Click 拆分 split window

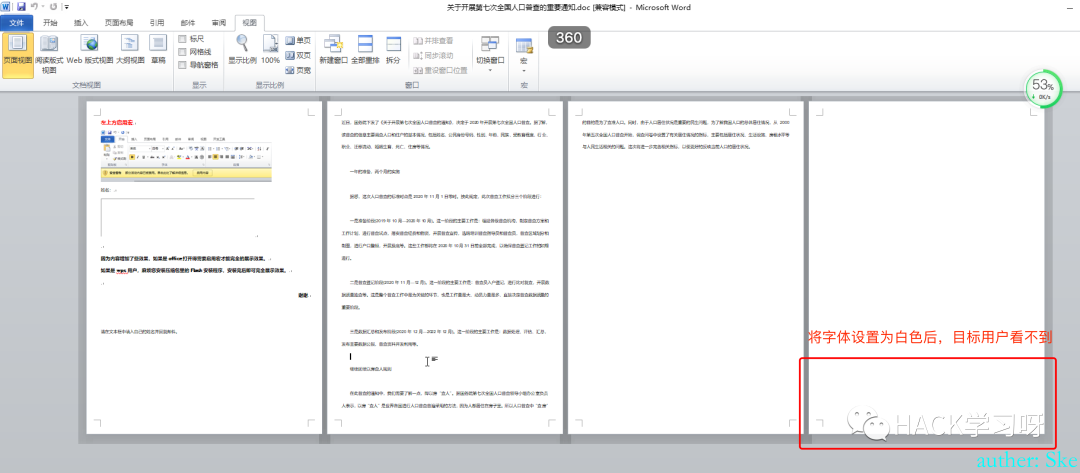click(x=393, y=50)
